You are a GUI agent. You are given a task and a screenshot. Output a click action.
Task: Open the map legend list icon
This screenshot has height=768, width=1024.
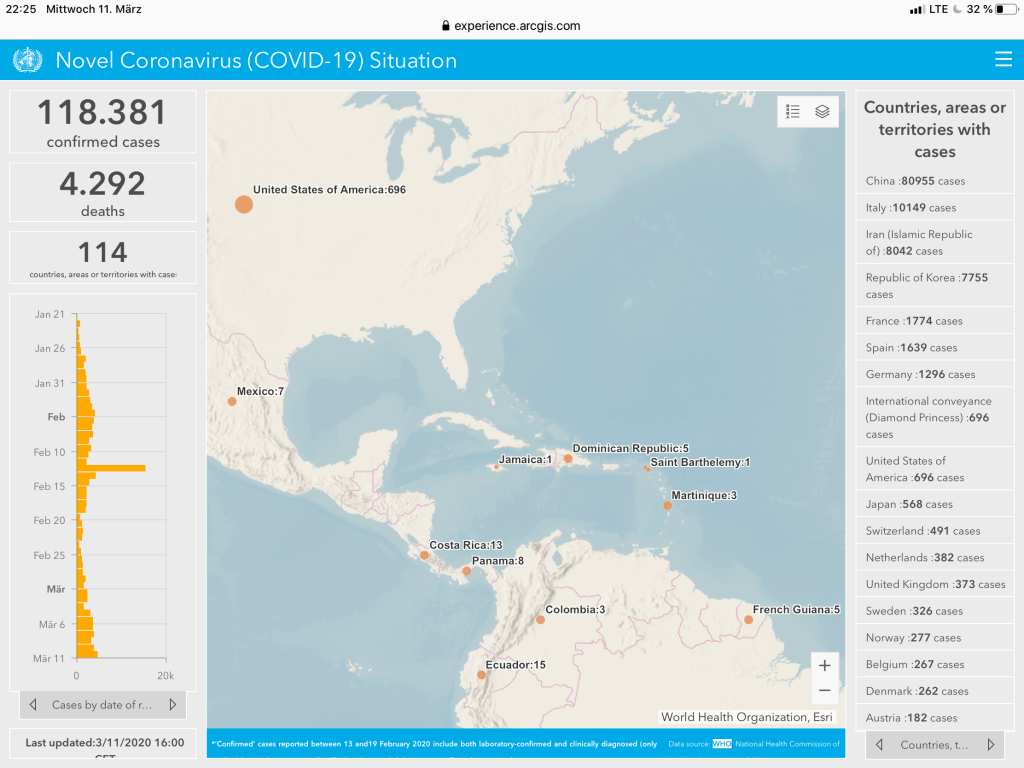point(793,112)
